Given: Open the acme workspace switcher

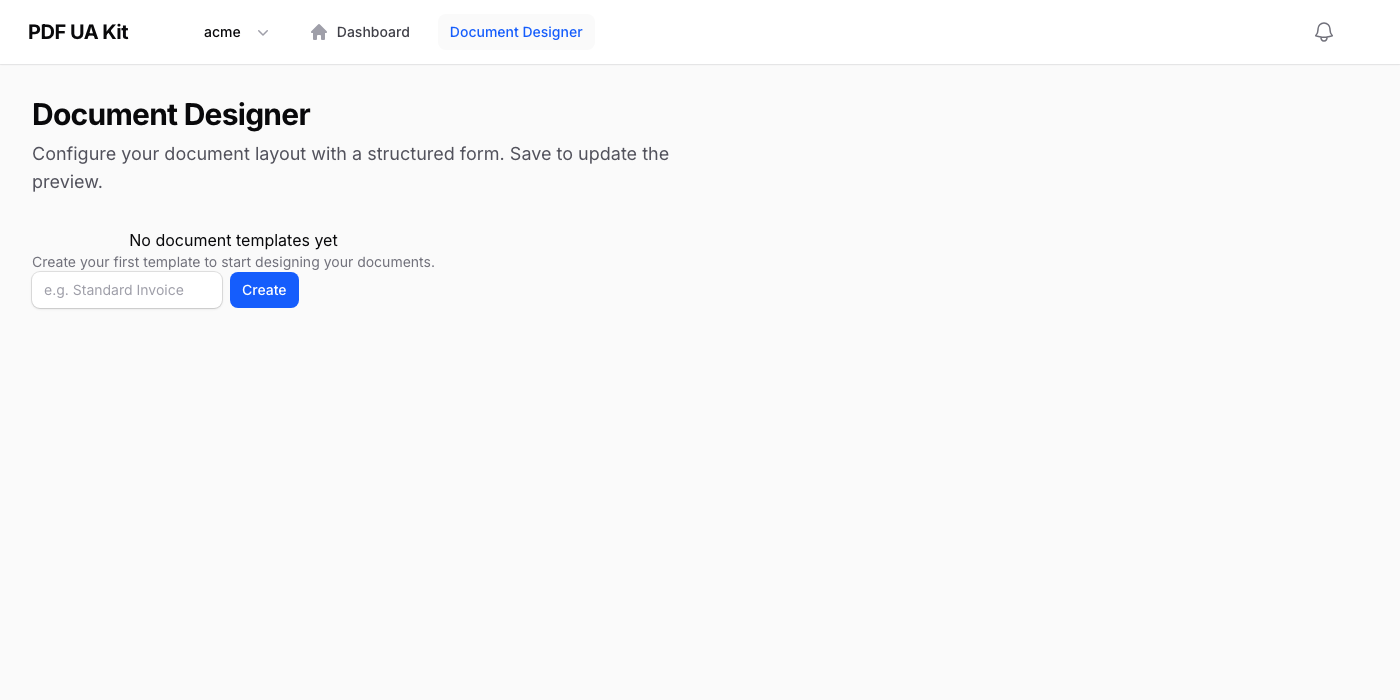Looking at the screenshot, I should (236, 32).
